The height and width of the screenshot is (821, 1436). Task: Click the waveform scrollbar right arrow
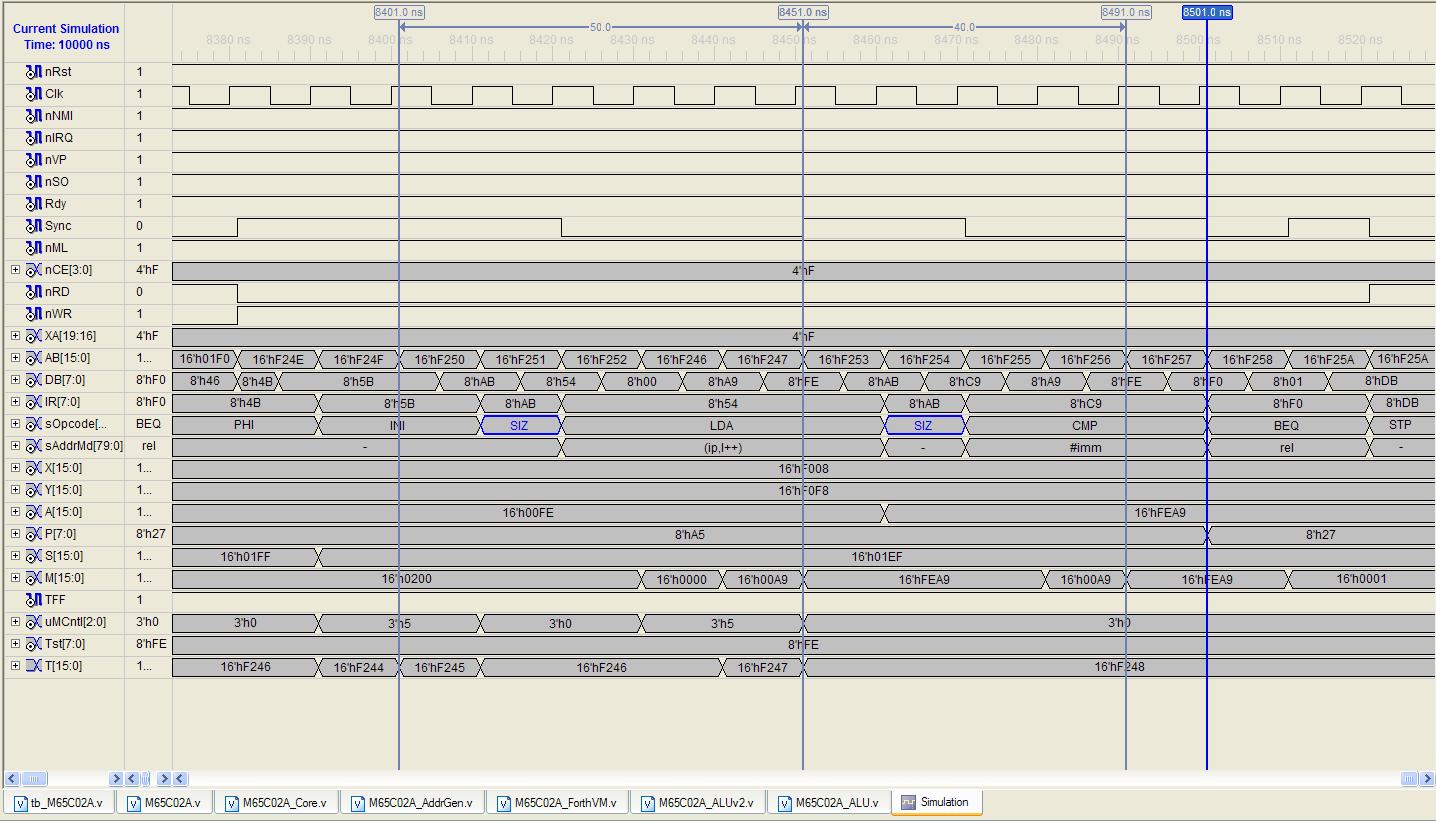click(x=1426, y=778)
